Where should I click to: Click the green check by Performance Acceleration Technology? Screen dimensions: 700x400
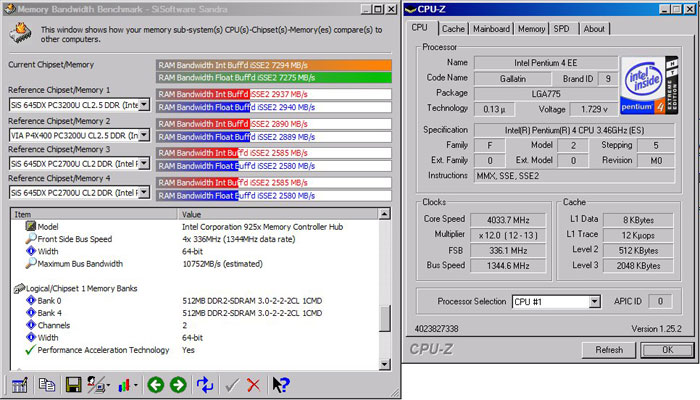[30, 350]
